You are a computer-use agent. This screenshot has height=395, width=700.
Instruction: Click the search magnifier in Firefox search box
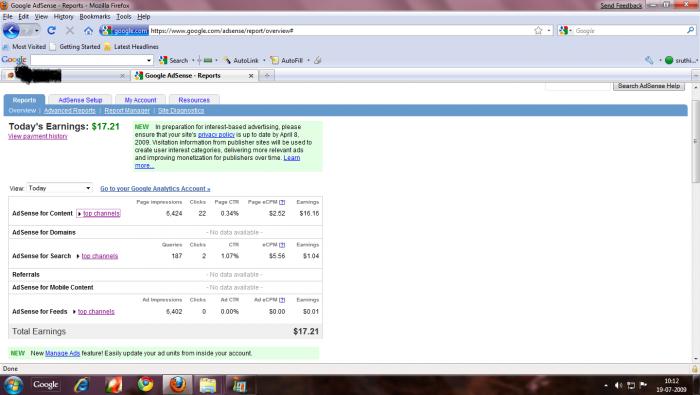point(691,30)
